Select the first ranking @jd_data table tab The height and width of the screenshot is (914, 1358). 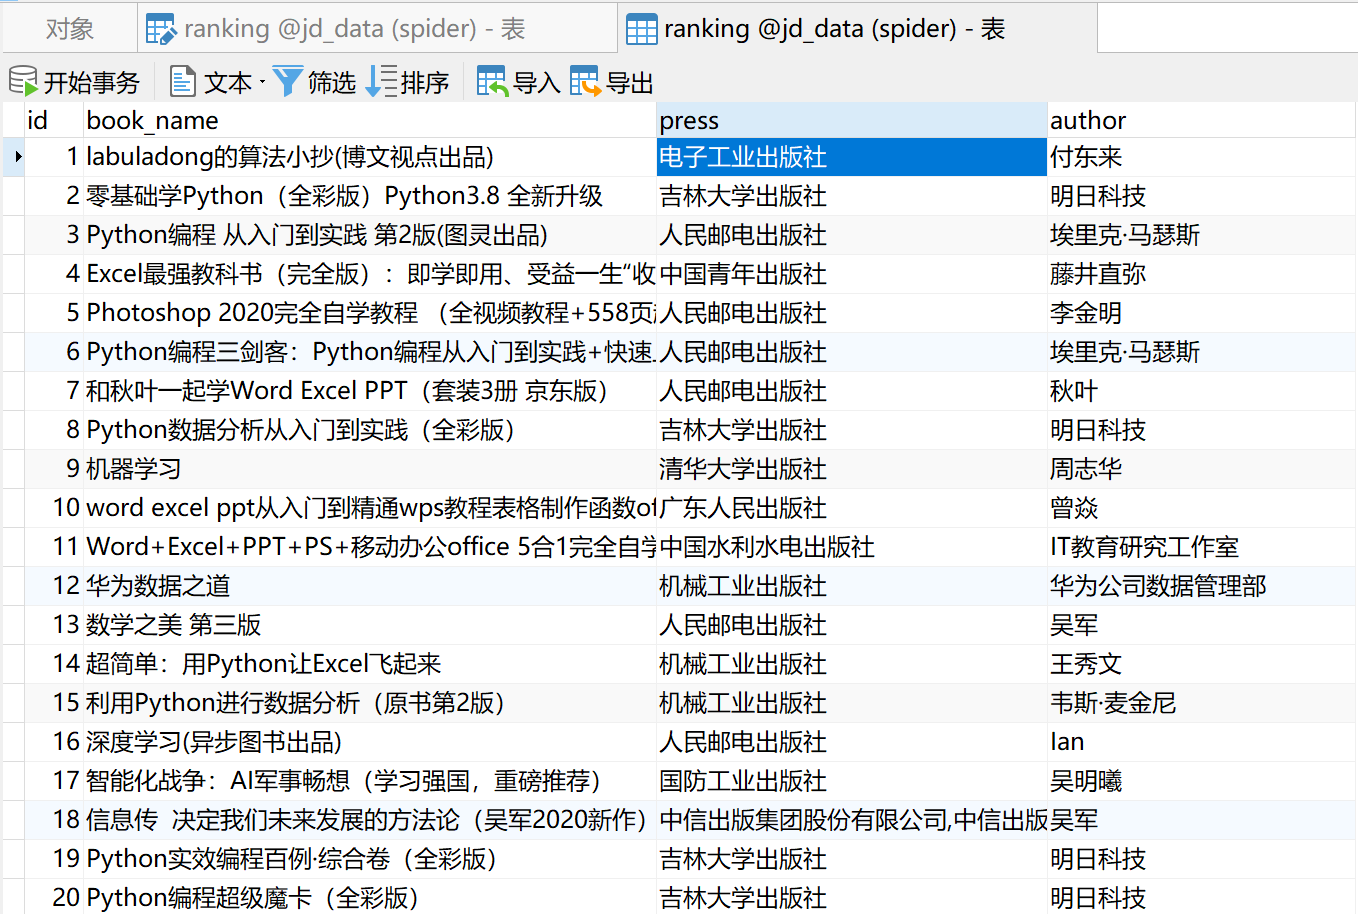[377, 28]
